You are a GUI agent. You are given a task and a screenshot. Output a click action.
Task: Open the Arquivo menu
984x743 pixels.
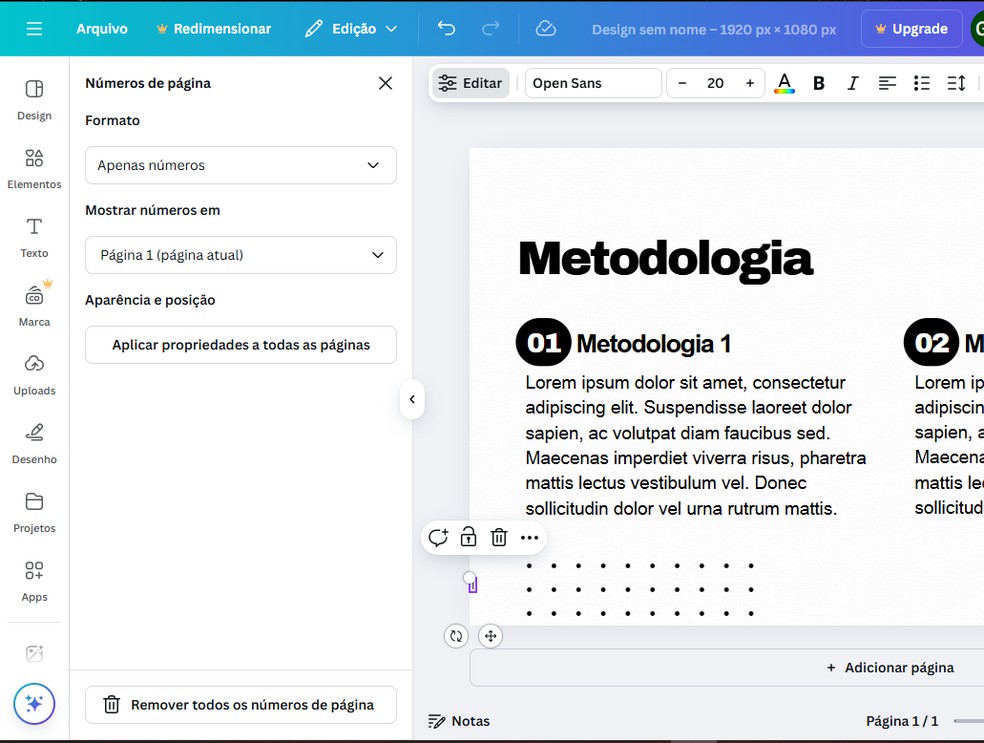(x=101, y=28)
